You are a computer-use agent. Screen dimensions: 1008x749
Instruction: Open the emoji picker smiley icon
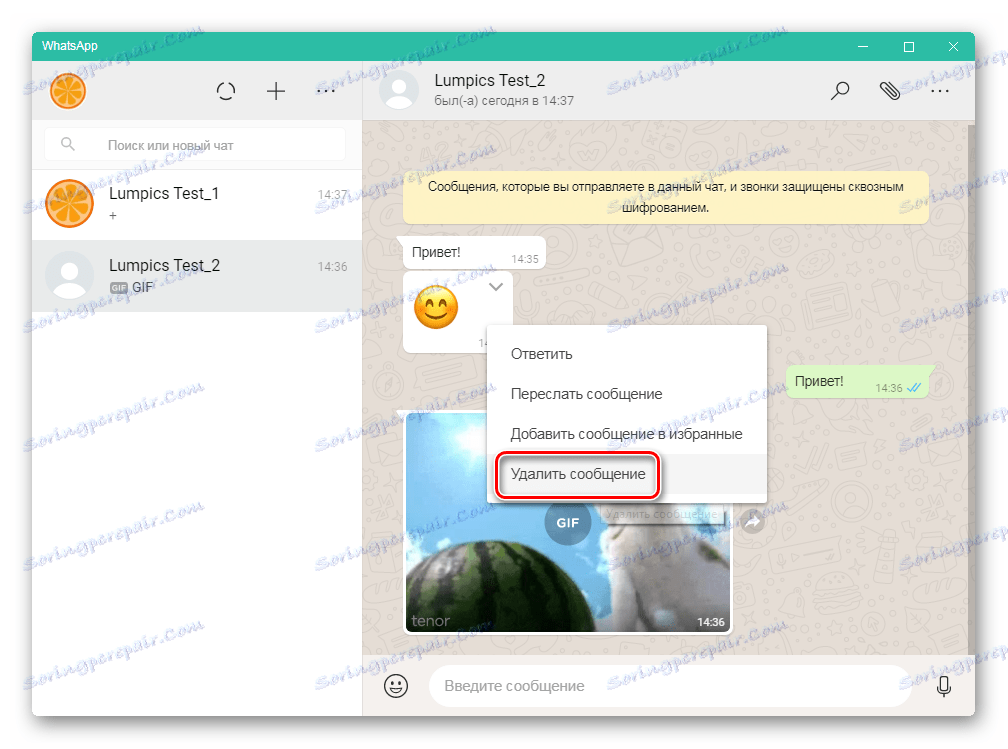click(396, 686)
